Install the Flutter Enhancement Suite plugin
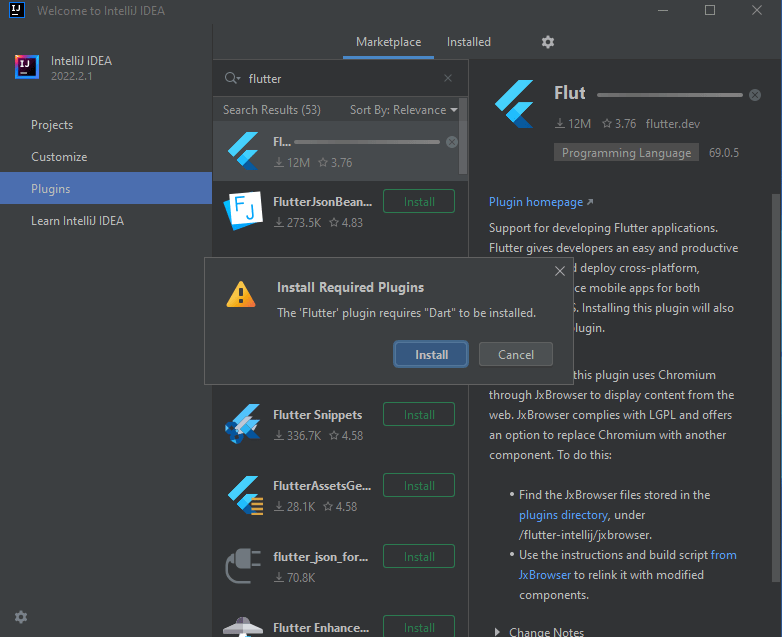This screenshot has width=782, height=637. coord(419,627)
